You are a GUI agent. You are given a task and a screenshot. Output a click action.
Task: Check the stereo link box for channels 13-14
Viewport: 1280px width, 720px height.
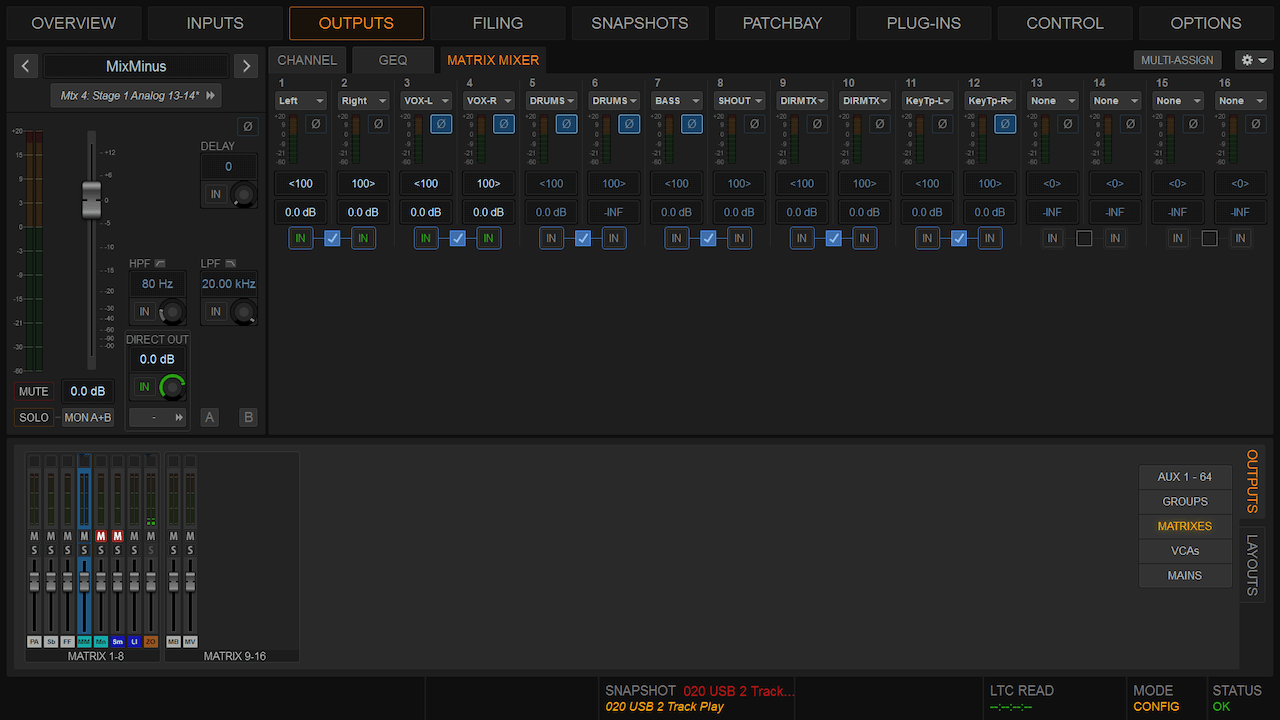click(x=1084, y=238)
